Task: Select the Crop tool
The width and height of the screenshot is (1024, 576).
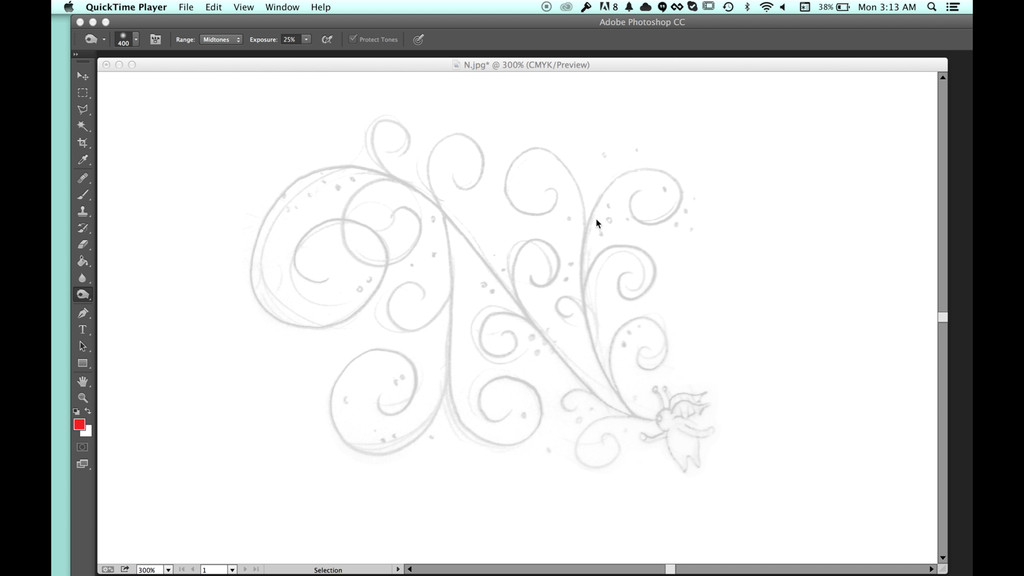Action: (x=83, y=143)
